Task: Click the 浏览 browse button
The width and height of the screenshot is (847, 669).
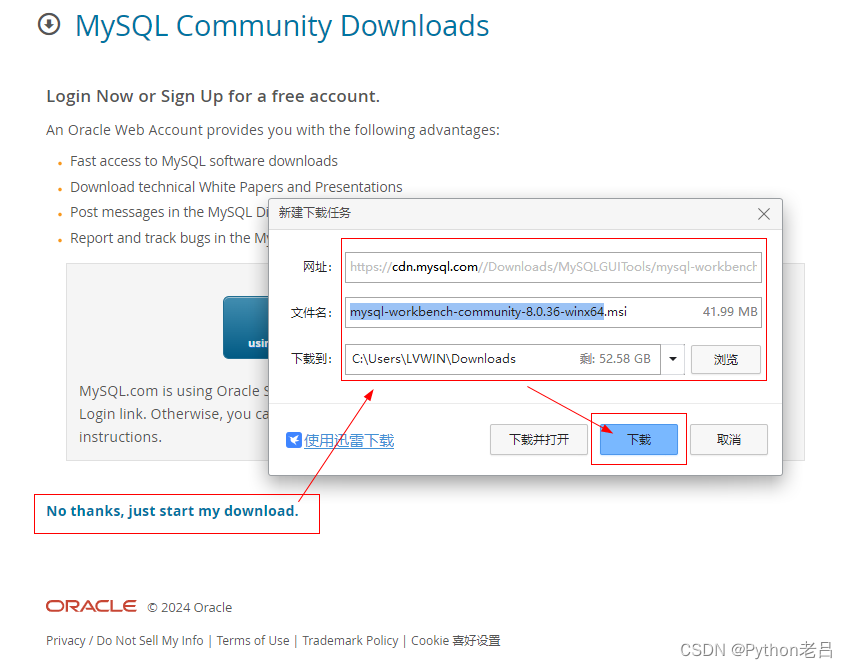Action: coord(726,359)
